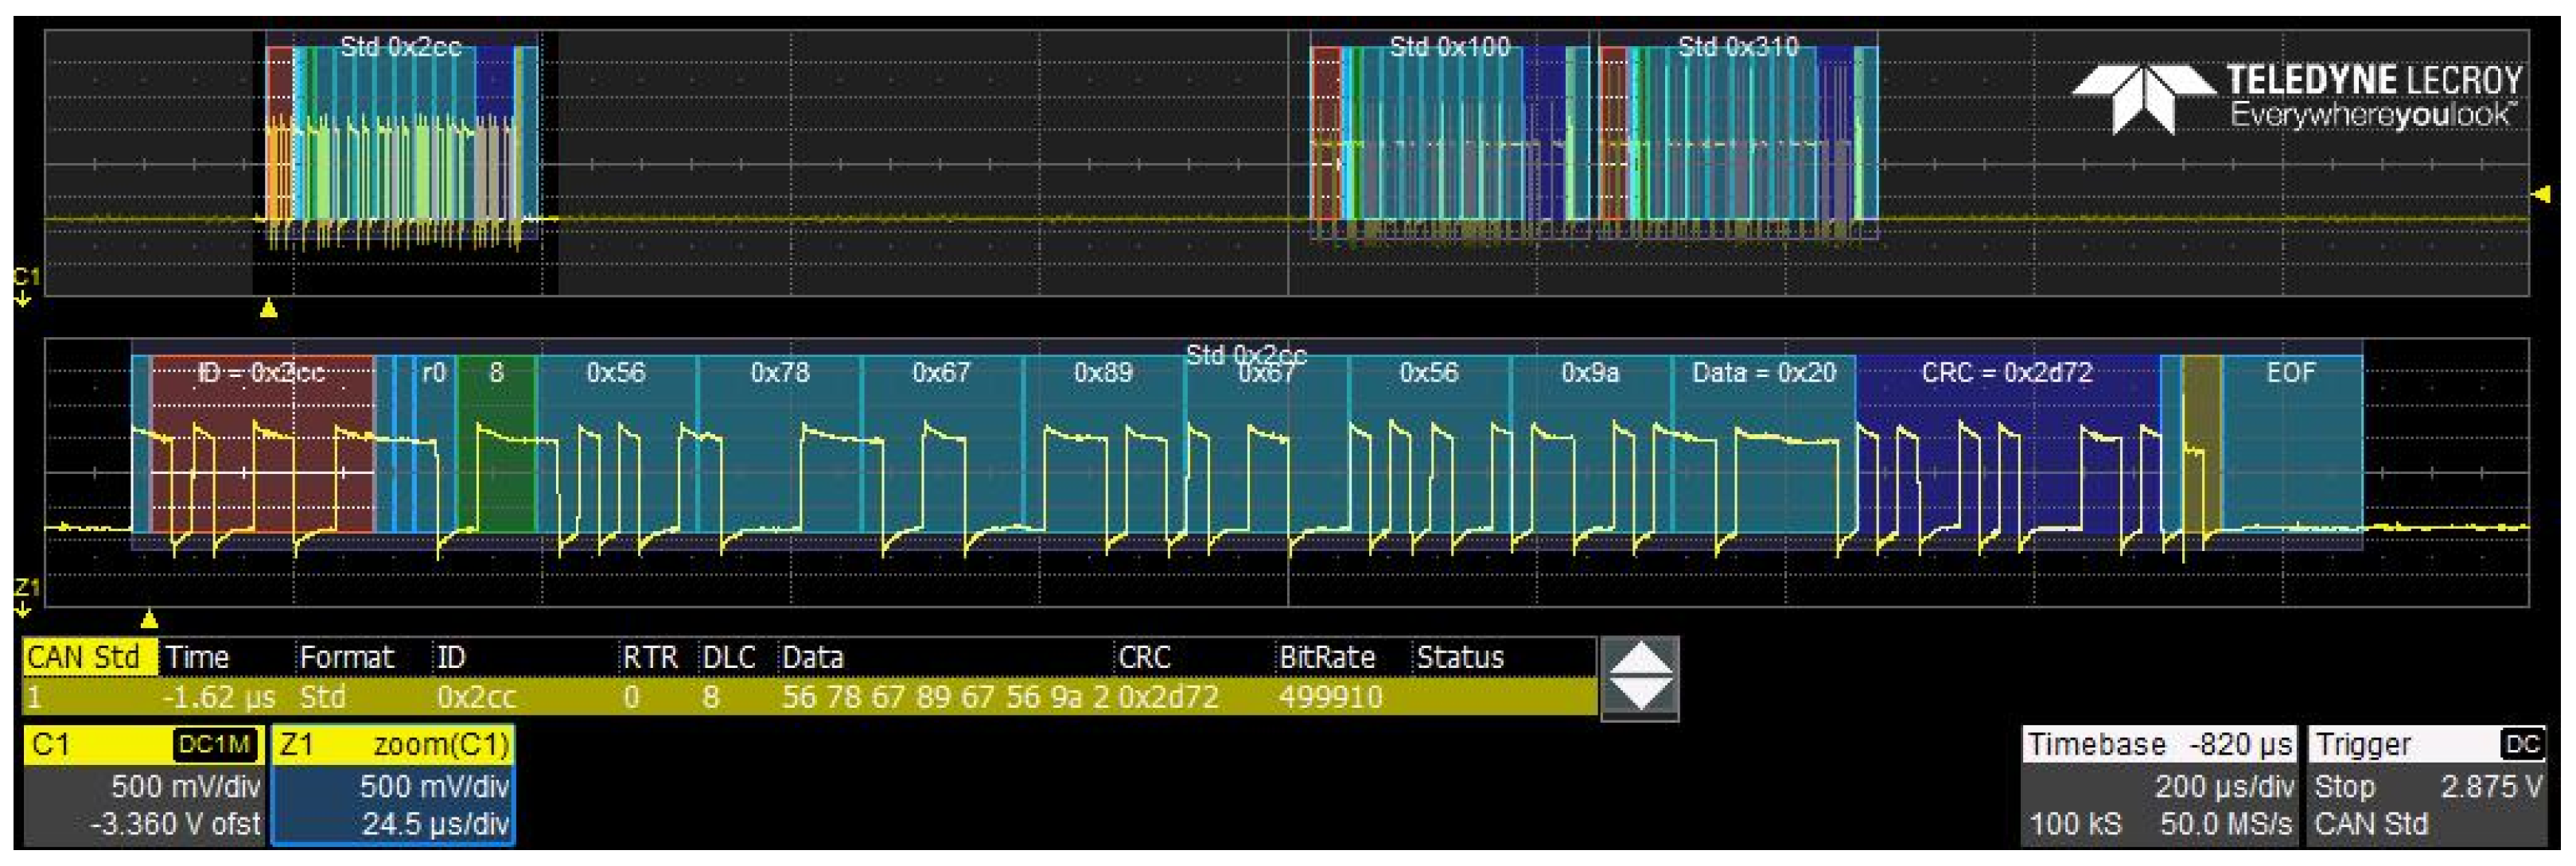Click the Z1 trace ground indicator
The width and height of the screenshot is (2576, 866).
click(x=26, y=597)
